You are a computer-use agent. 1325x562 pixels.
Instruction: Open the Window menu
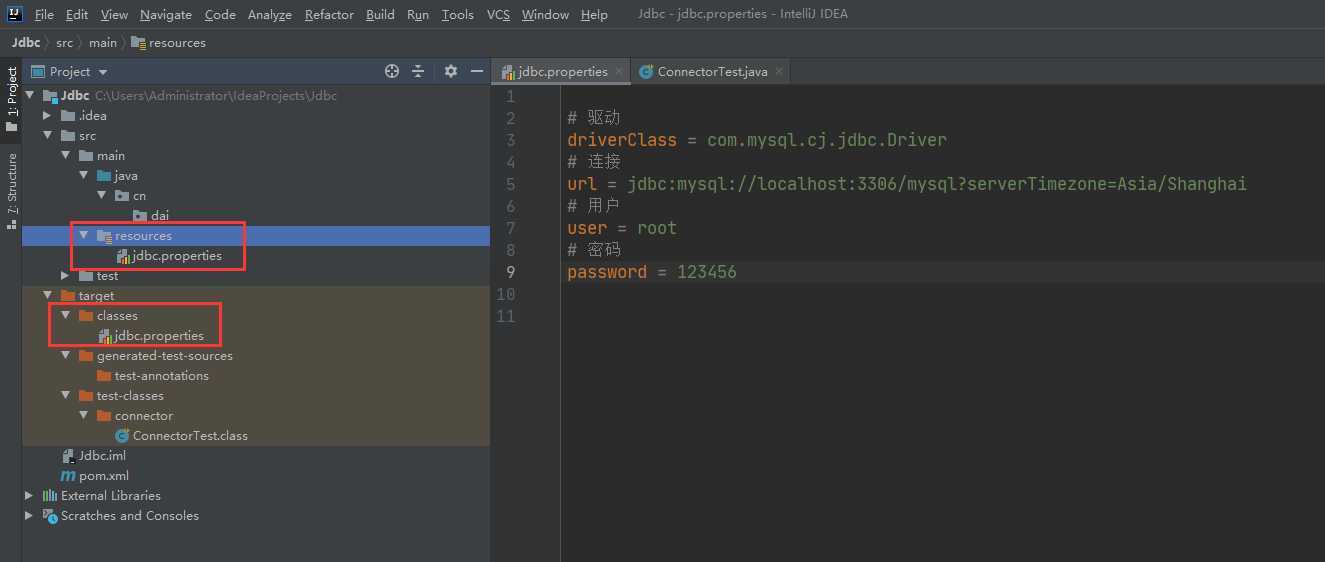(x=545, y=15)
